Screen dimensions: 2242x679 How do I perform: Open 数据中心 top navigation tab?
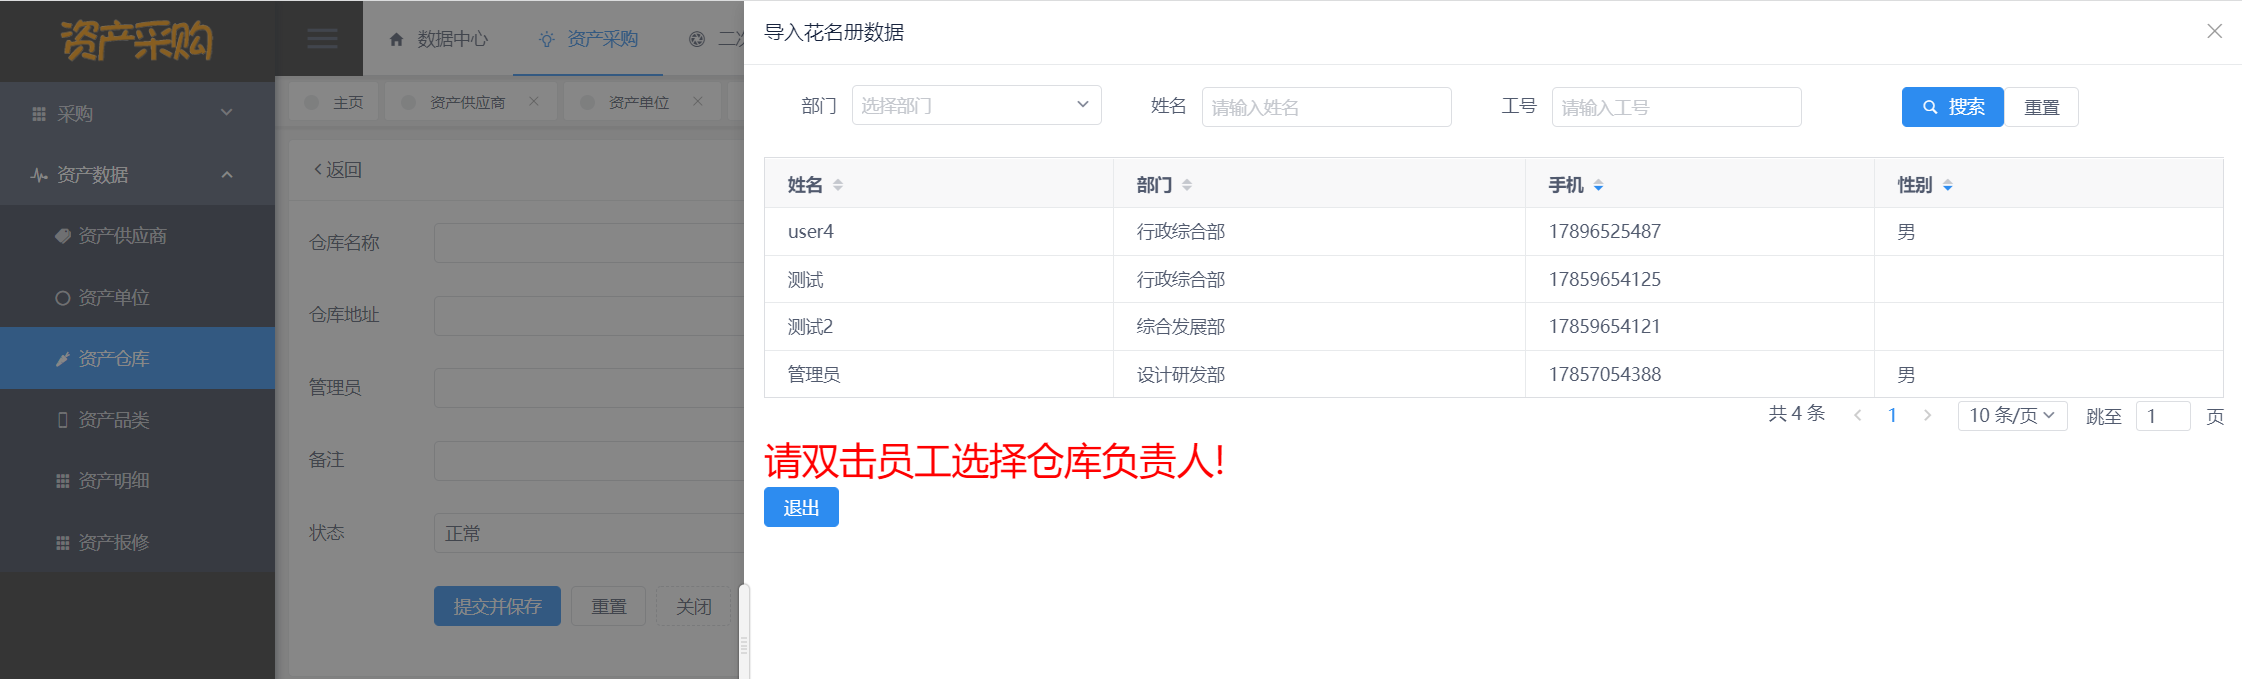click(x=438, y=39)
